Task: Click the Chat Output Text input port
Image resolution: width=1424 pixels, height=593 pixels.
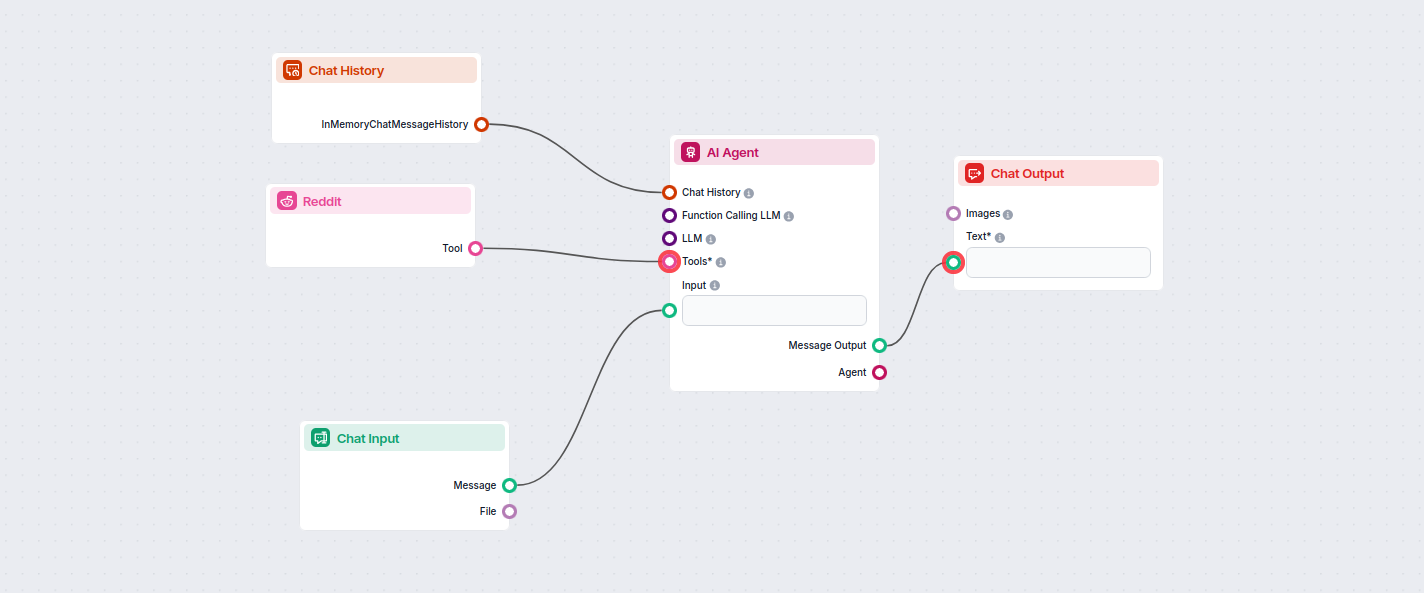Action: click(954, 263)
